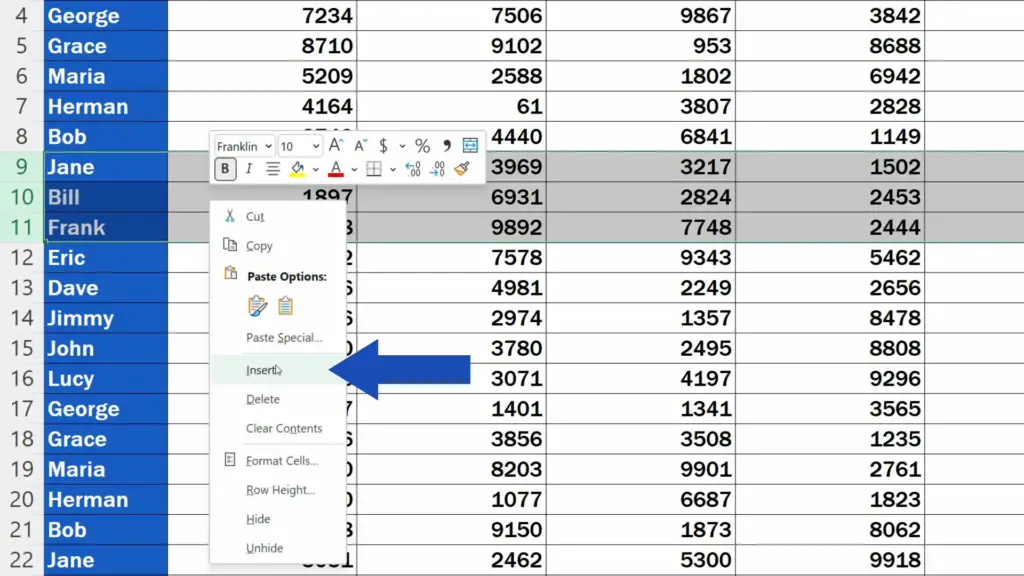1024x576 pixels.
Task: Select the Format Painter brush
Action: click(462, 169)
